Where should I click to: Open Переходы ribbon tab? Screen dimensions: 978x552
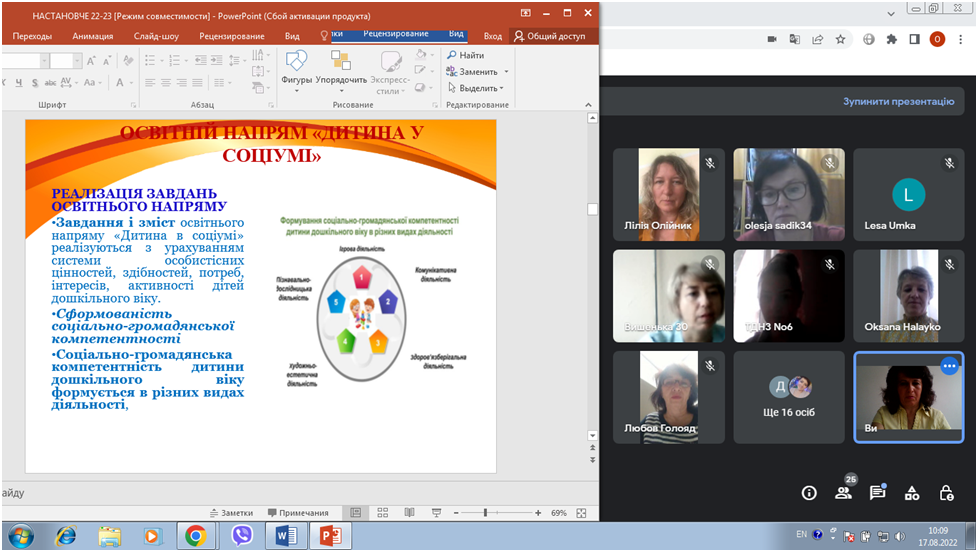coord(32,36)
